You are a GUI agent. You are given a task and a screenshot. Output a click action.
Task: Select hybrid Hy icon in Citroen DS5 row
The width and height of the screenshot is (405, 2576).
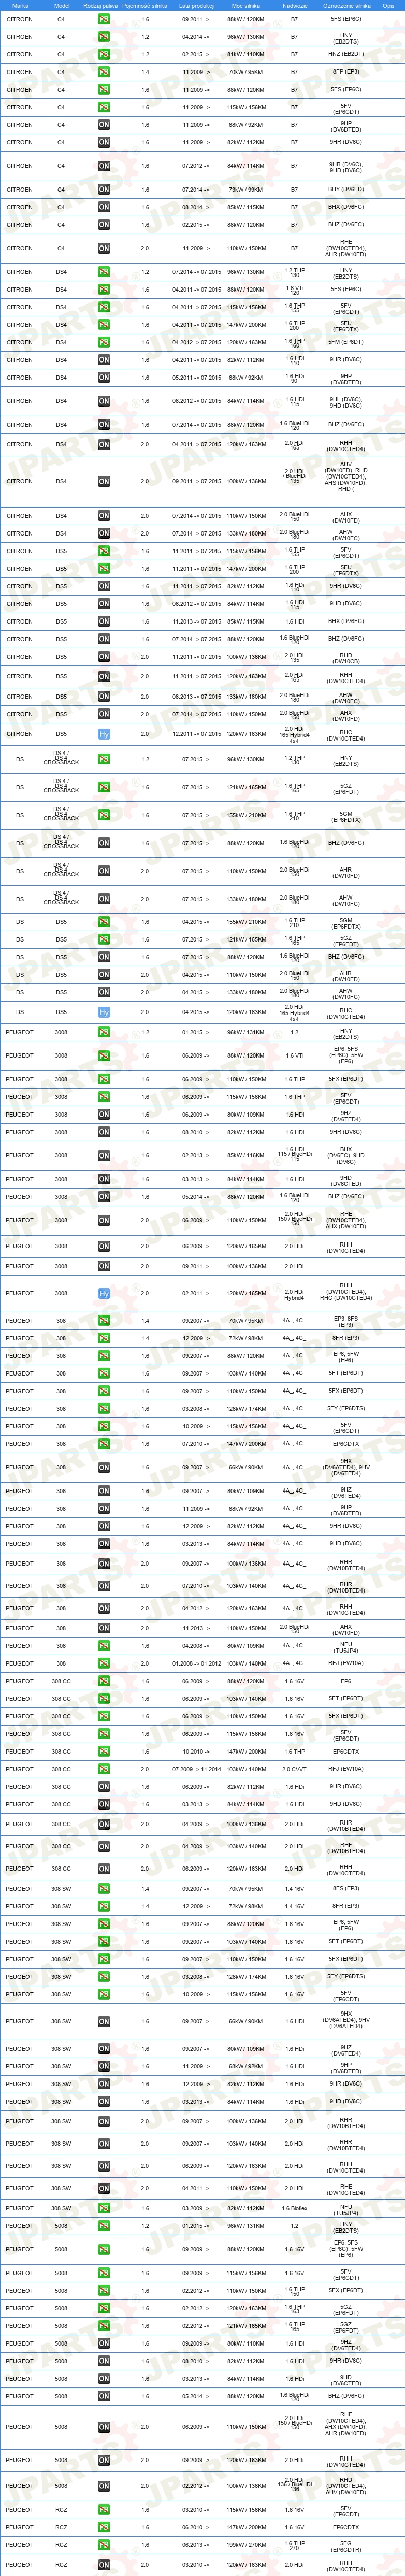pyautogui.click(x=104, y=734)
